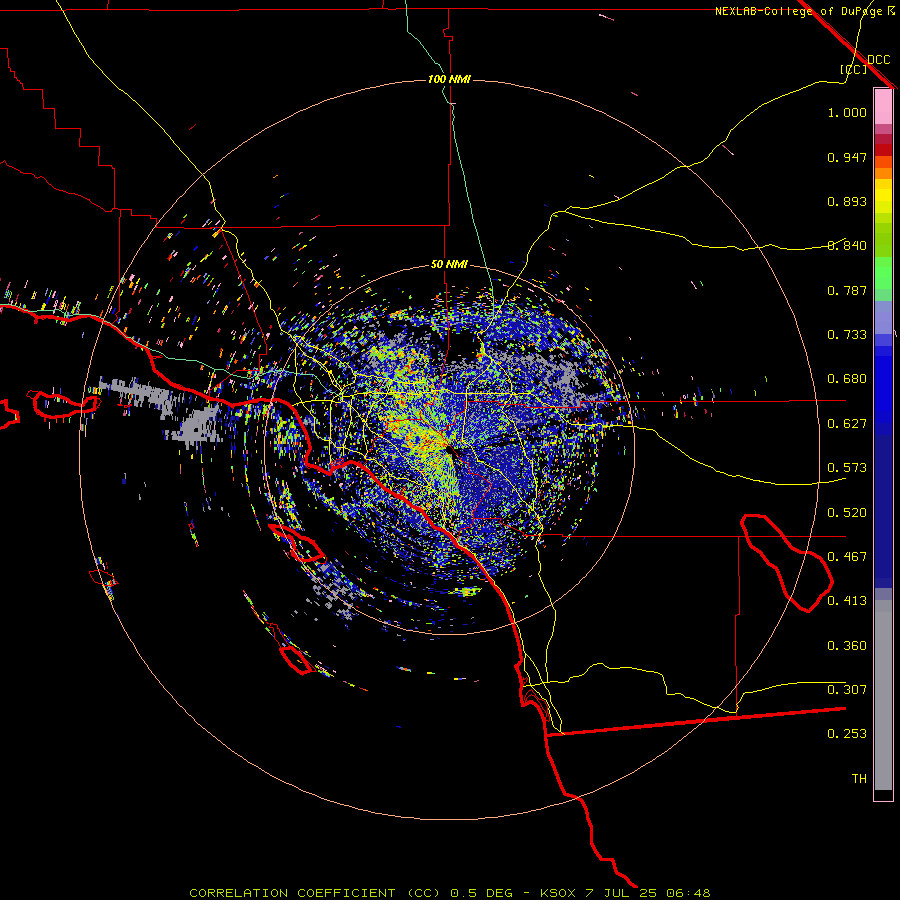Click the 0.413 legend value
Screen dimensions: 900x900
coord(847,601)
